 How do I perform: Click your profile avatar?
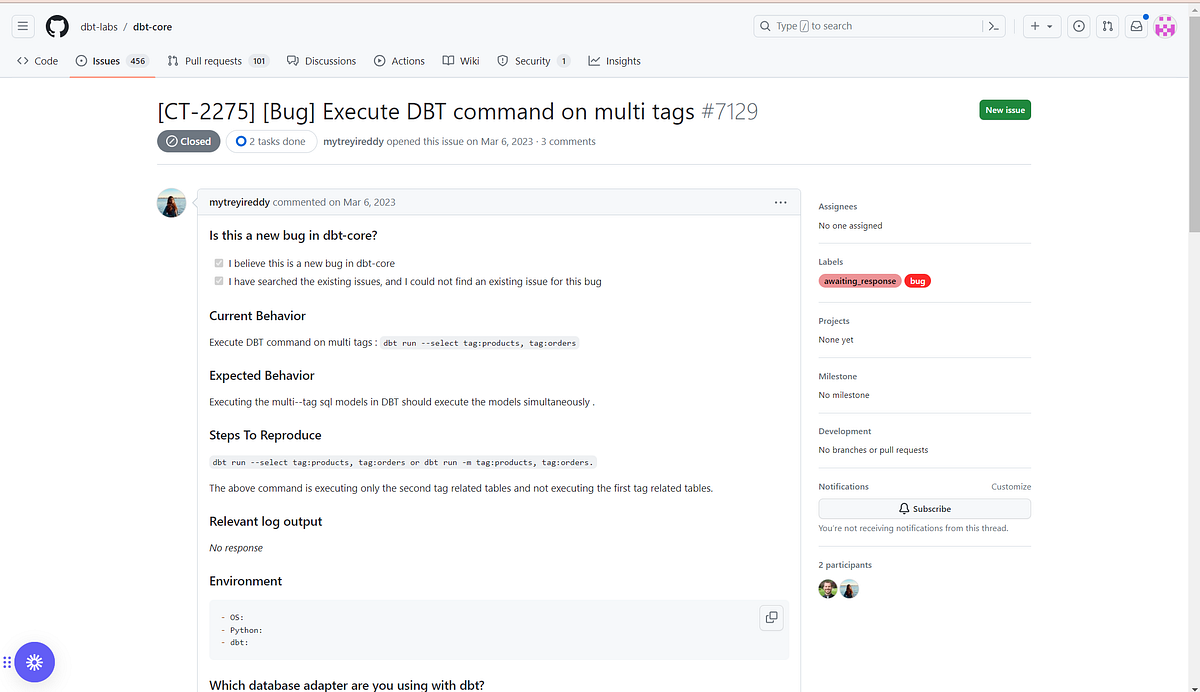(1165, 25)
